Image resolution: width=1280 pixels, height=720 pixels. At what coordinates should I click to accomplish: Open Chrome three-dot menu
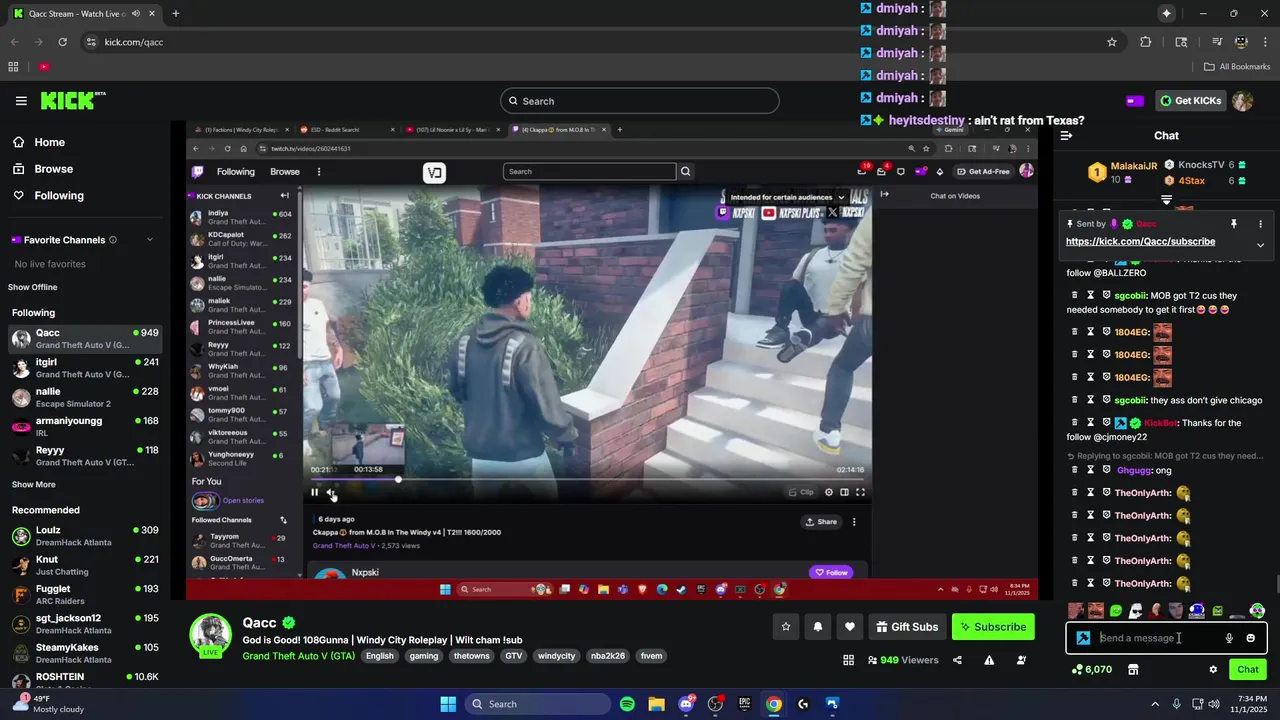click(x=1264, y=42)
